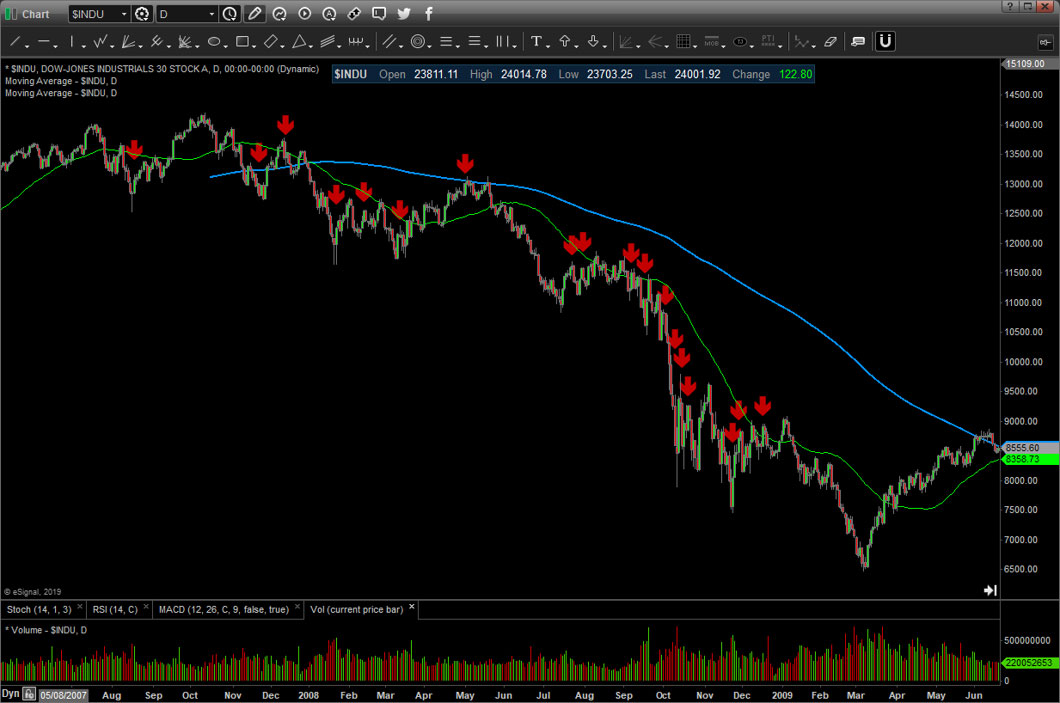The width and height of the screenshot is (1060, 703).
Task: Click the Chart window title icon
Action: click(x=11, y=14)
